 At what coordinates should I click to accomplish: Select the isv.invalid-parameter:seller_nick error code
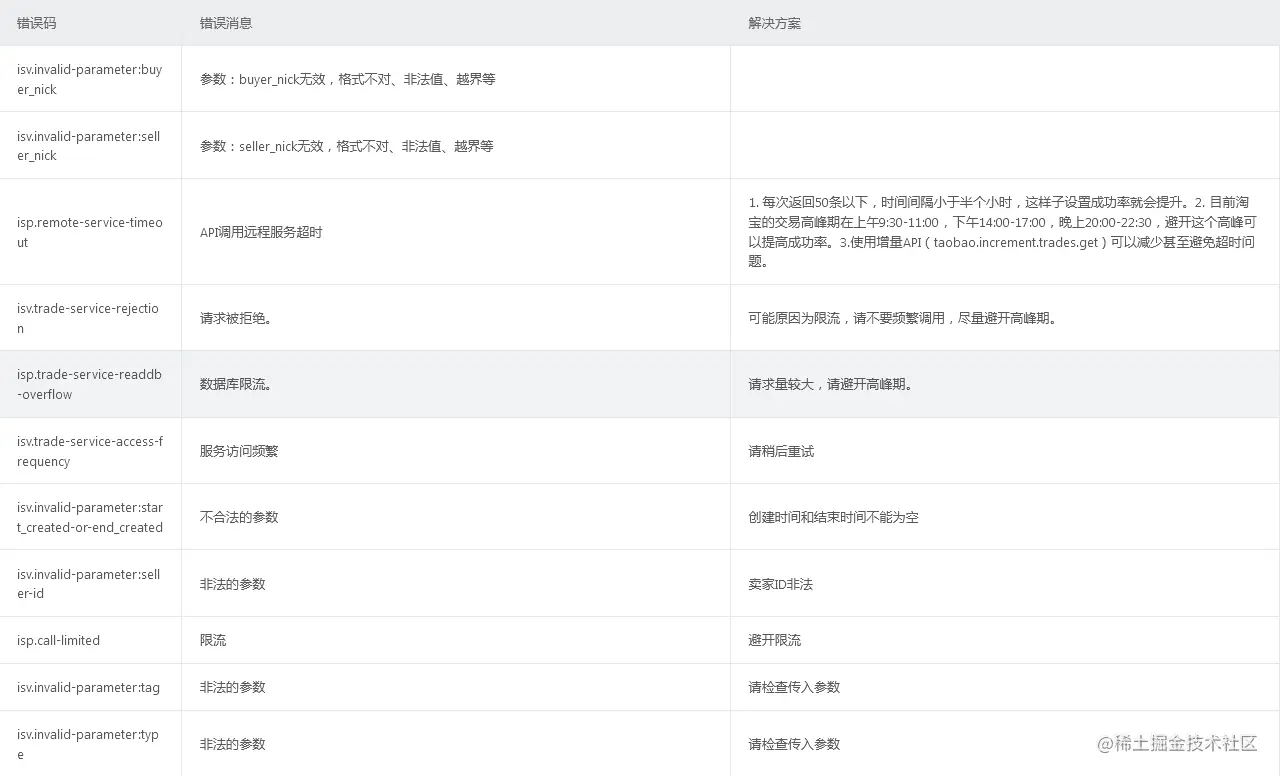pos(88,145)
